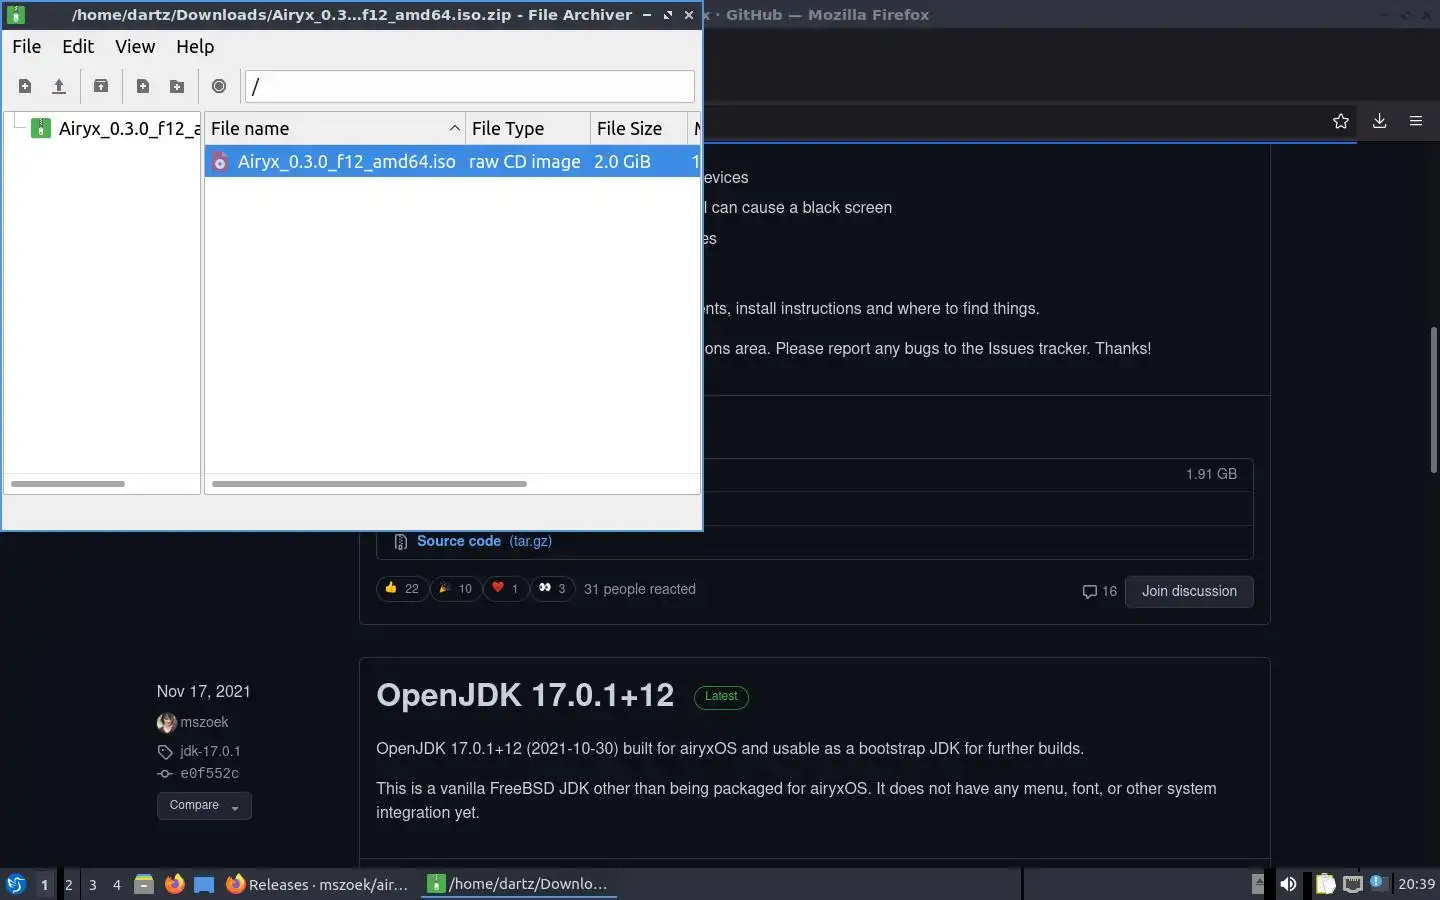
Task: Open the Source code (tar.gz) link
Action: (484, 541)
